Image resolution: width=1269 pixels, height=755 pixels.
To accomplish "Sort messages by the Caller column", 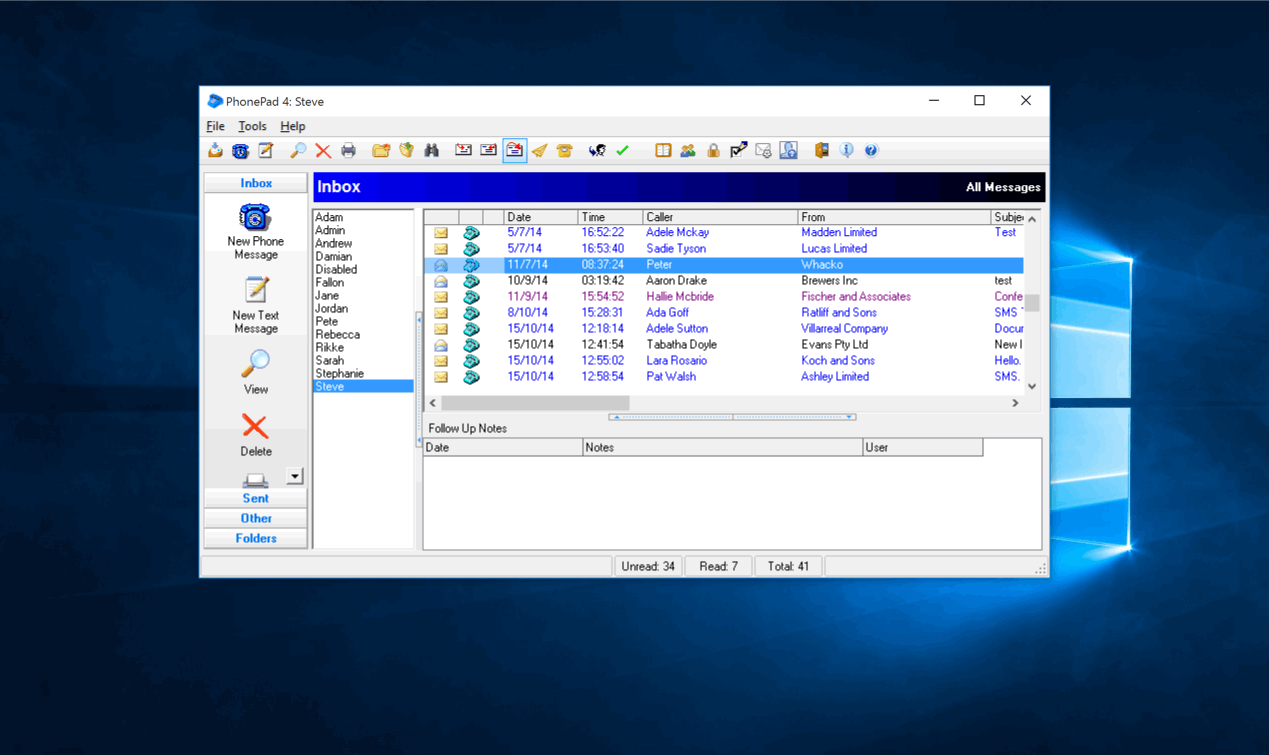I will 720,217.
